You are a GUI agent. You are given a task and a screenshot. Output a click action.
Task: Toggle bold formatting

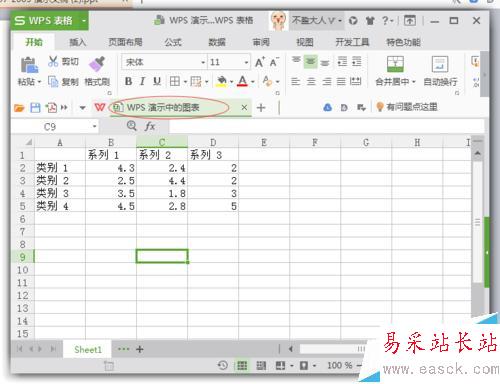[x=128, y=81]
